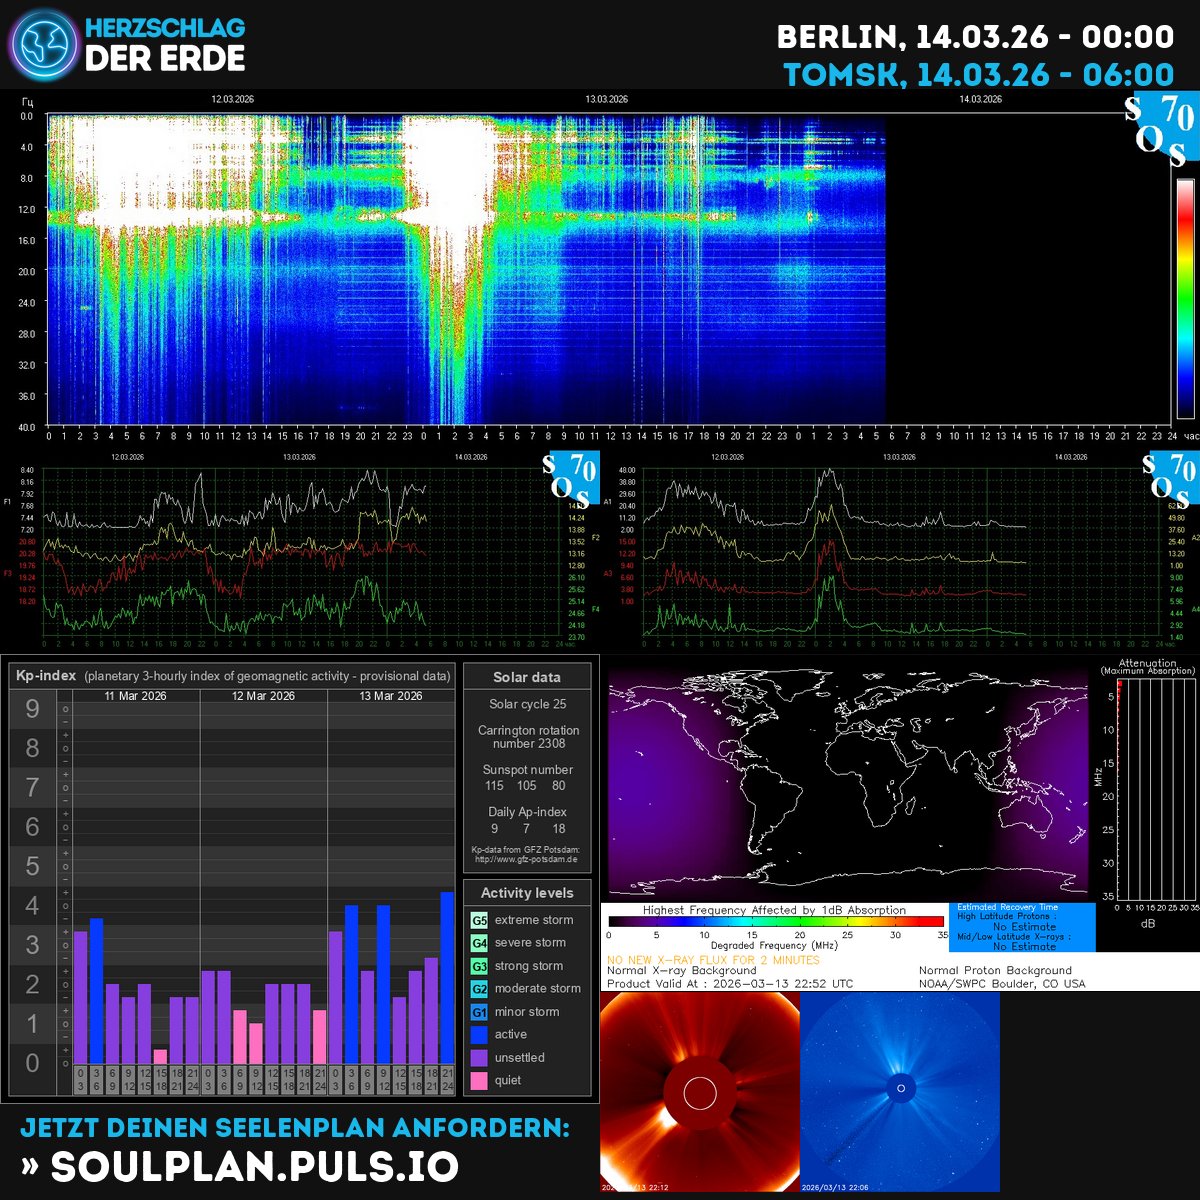Open the gfz-potsdam.de Kp-data source link
1200x1200 pixels.
527,859
